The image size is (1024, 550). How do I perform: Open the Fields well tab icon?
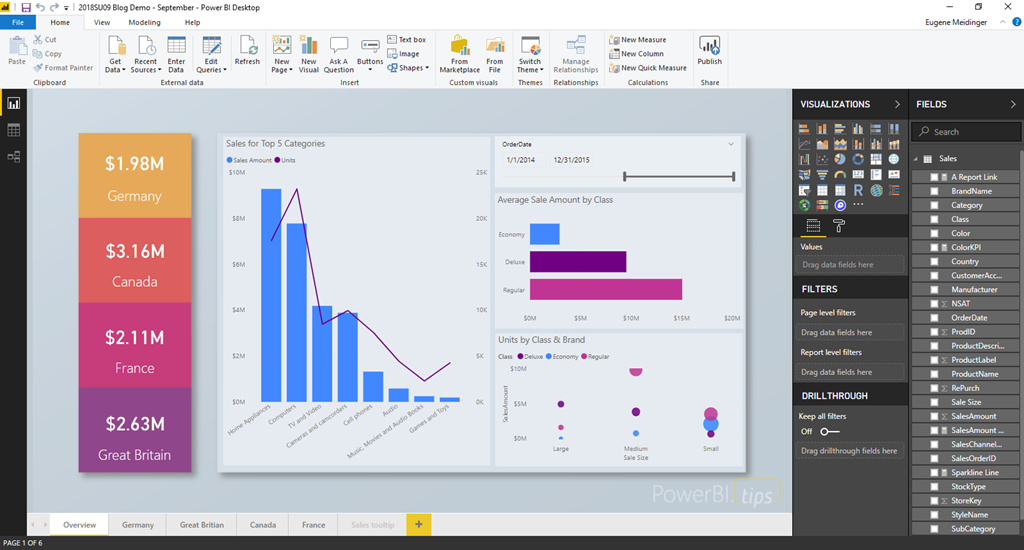(x=813, y=226)
